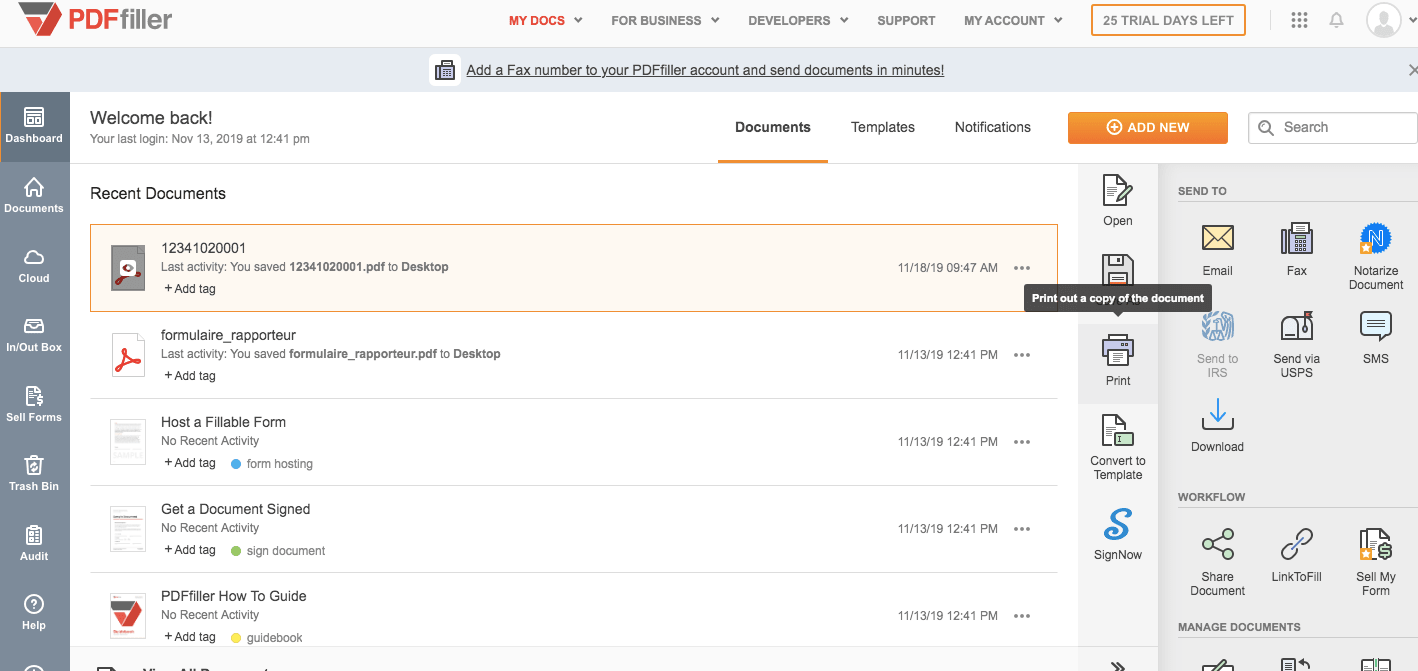Download the selected document
The width and height of the screenshot is (1418, 671).
[x=1217, y=415]
